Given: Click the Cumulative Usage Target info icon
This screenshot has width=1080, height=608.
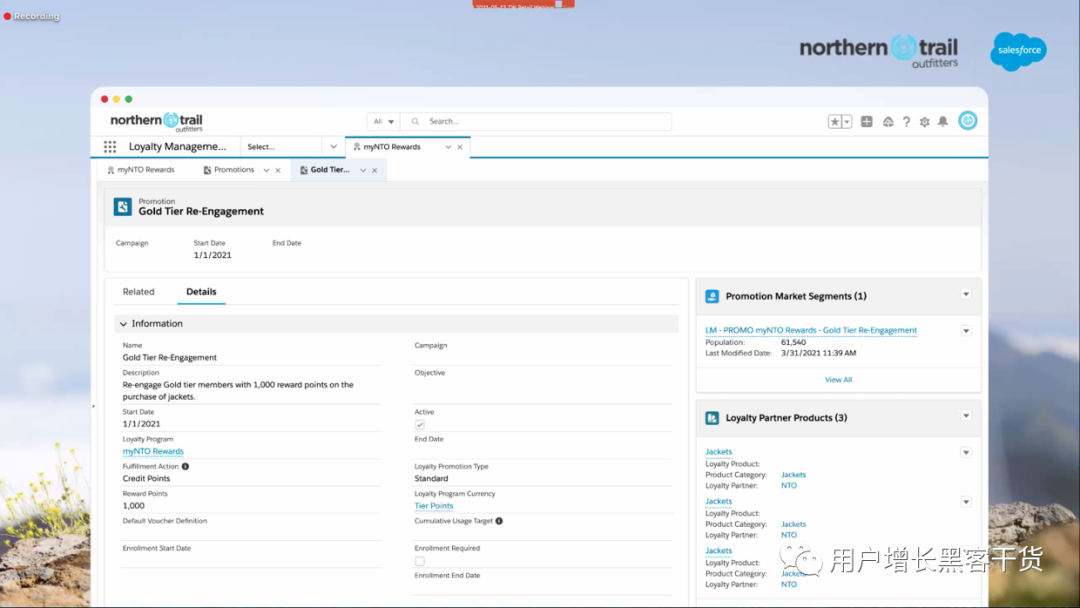Looking at the screenshot, I should click(499, 521).
